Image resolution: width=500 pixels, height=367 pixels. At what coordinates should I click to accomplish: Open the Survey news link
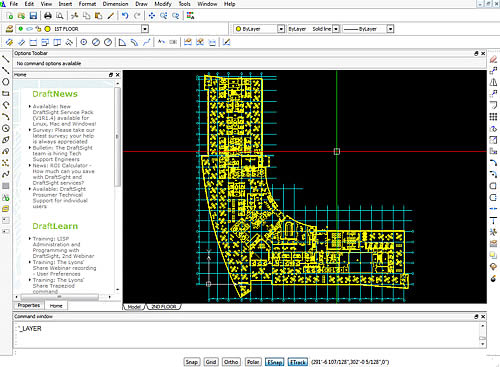click(63, 136)
